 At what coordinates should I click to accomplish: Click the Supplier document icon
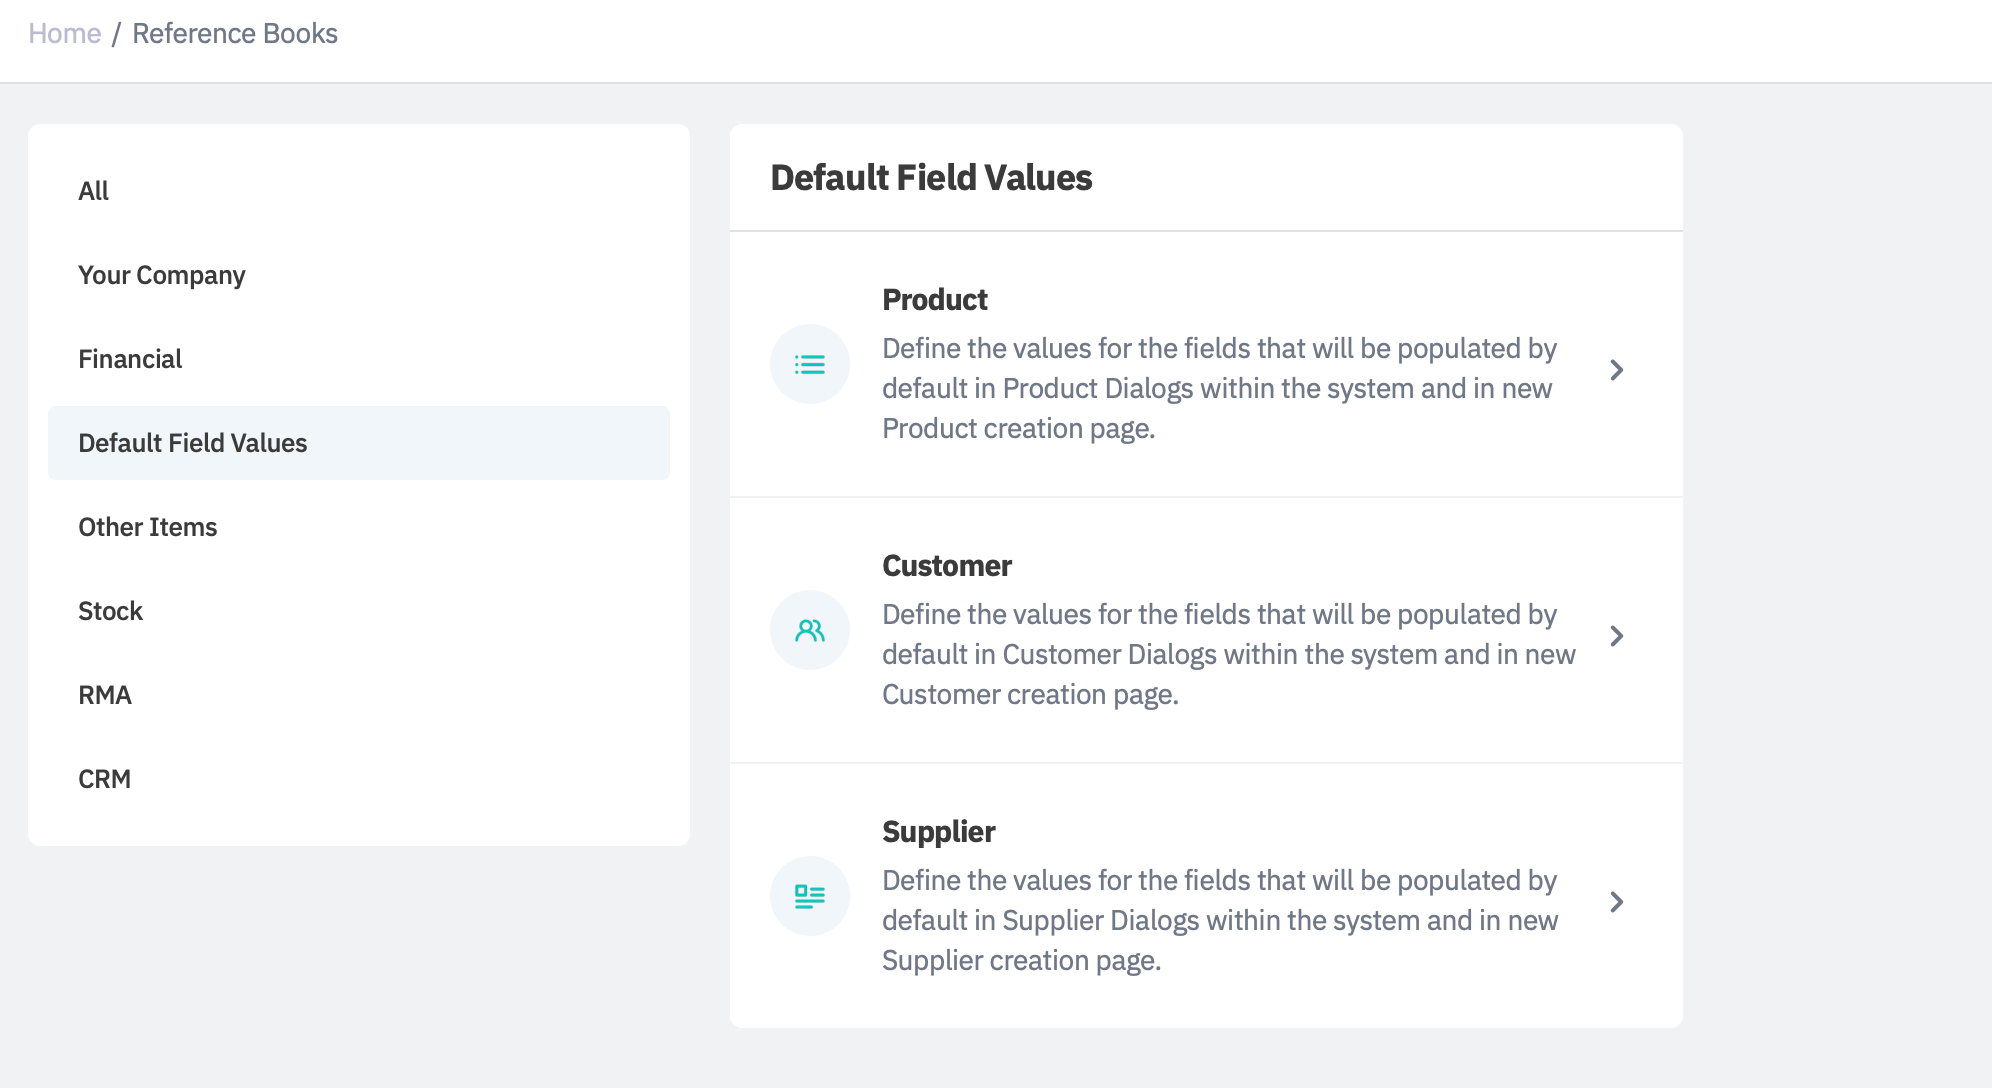(x=809, y=896)
